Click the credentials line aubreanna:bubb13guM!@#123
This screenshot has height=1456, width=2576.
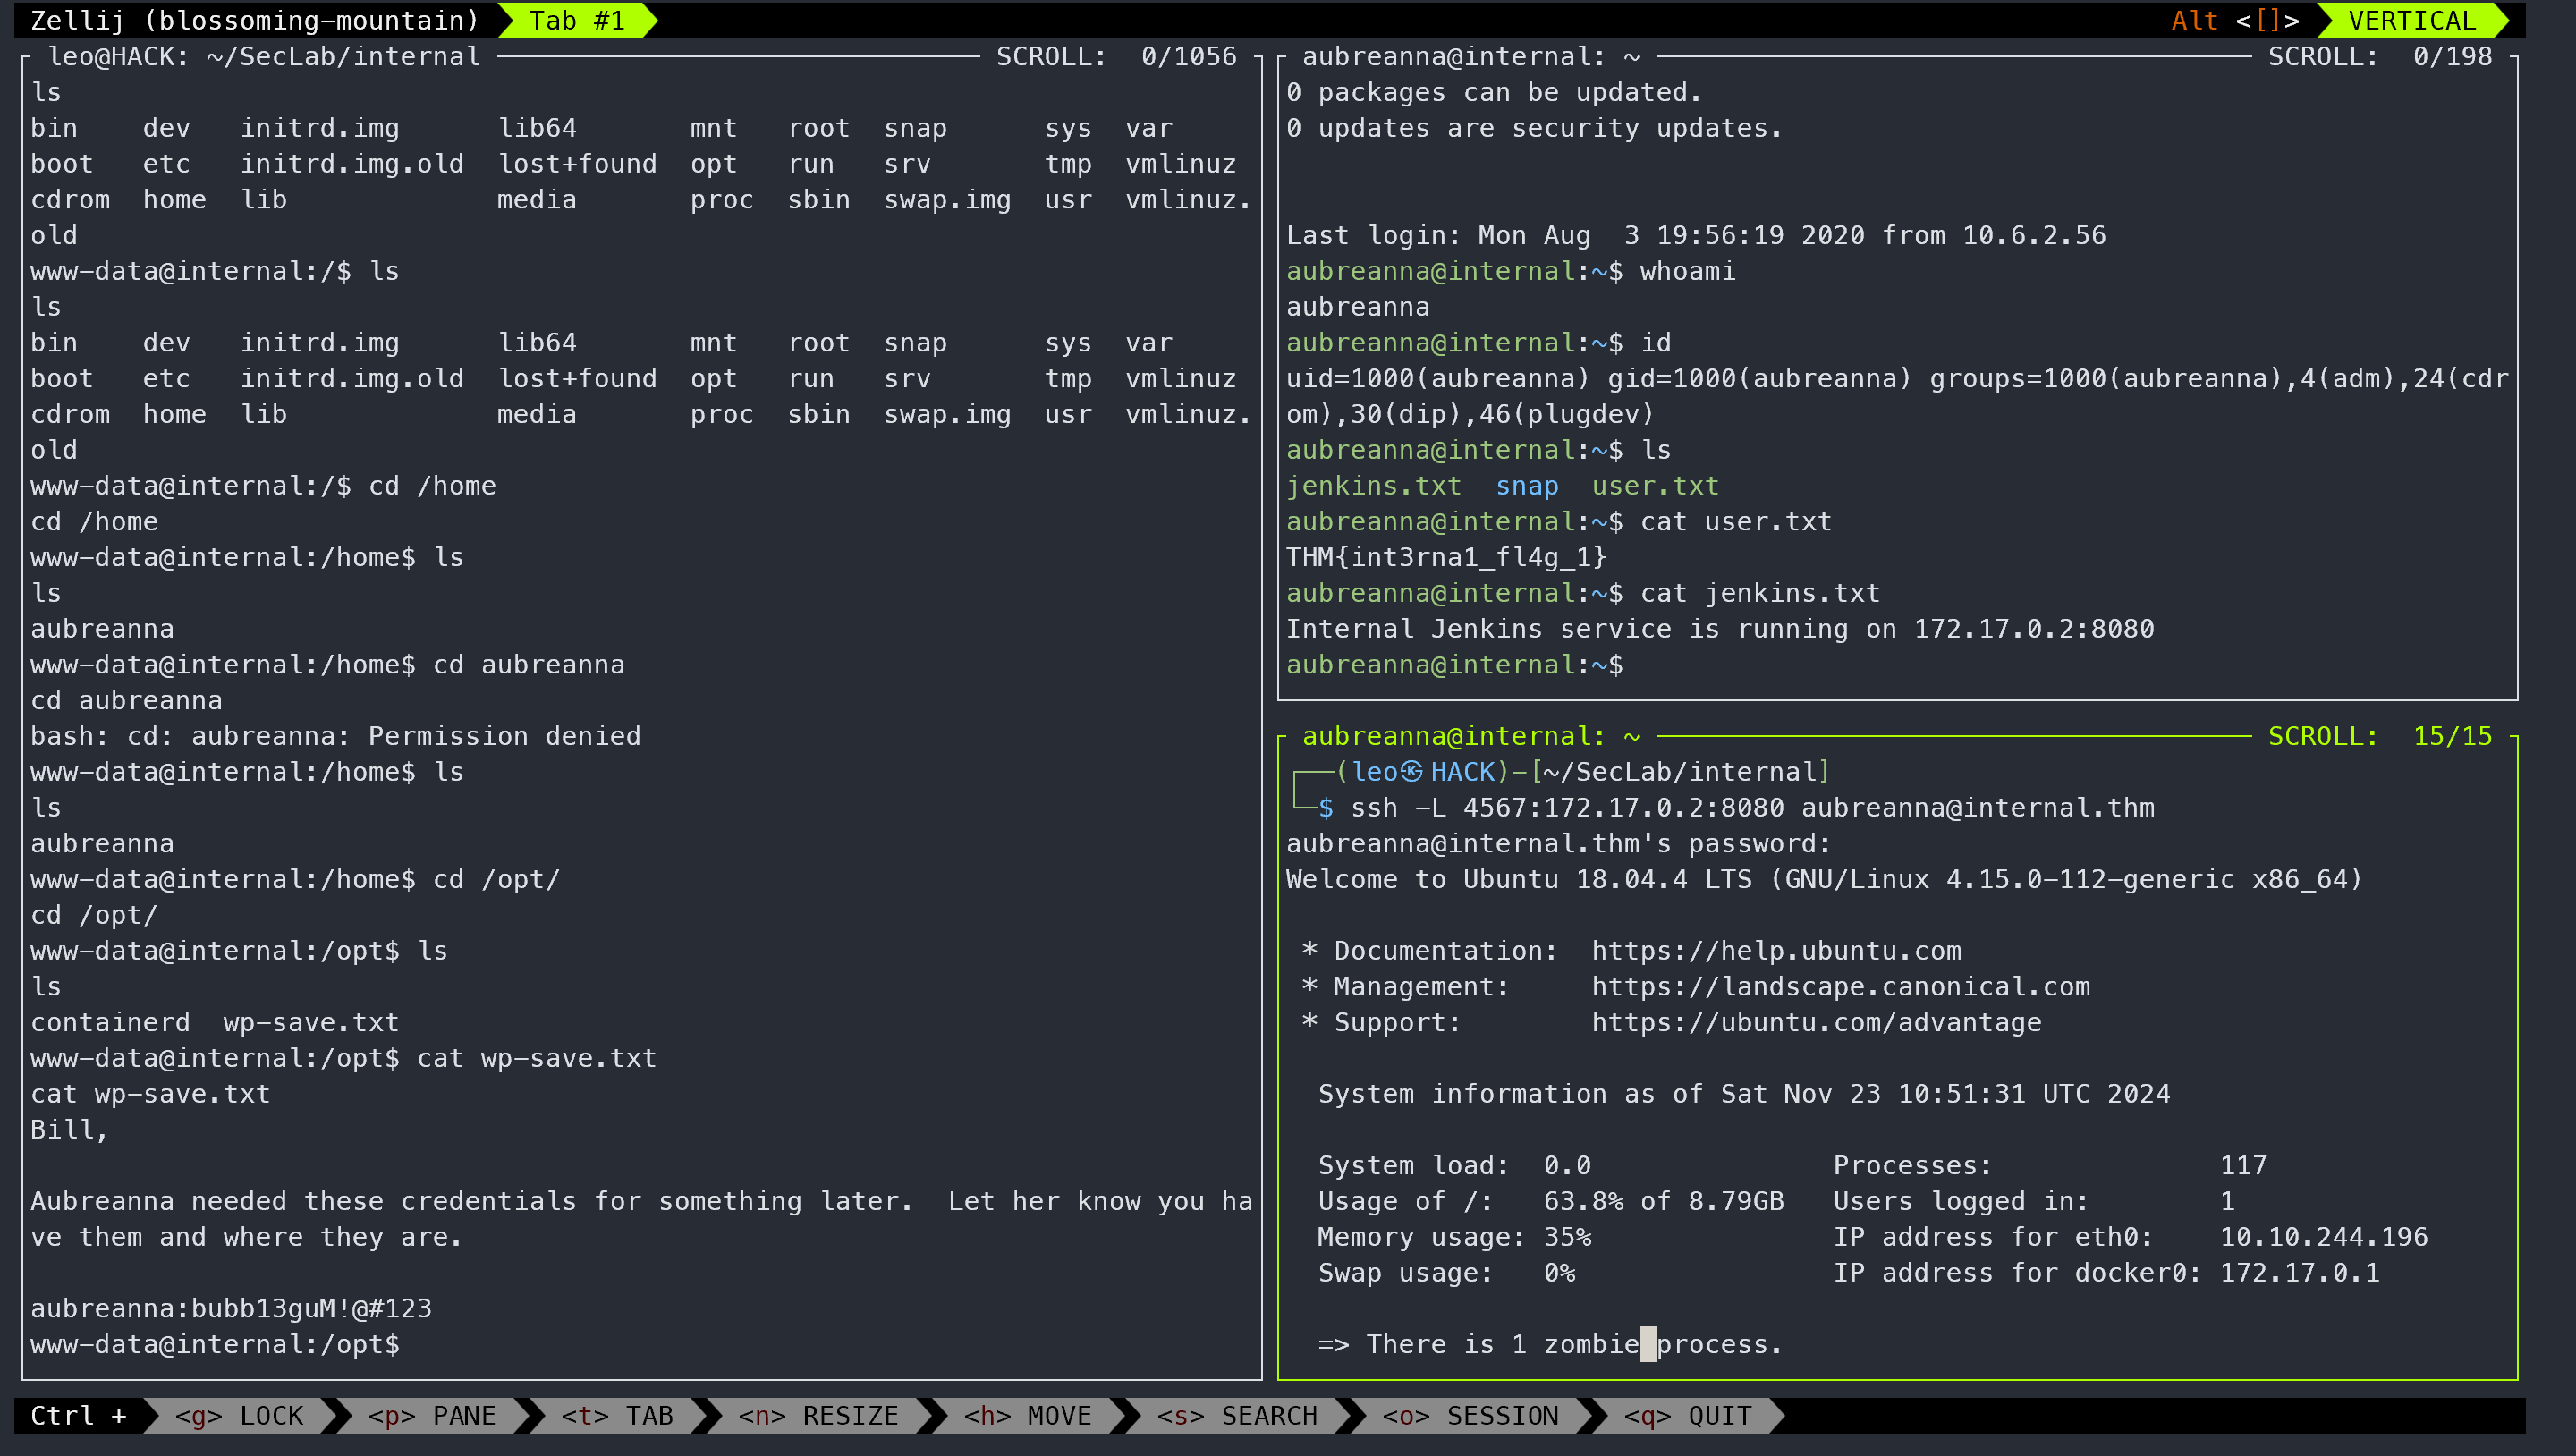point(231,1308)
